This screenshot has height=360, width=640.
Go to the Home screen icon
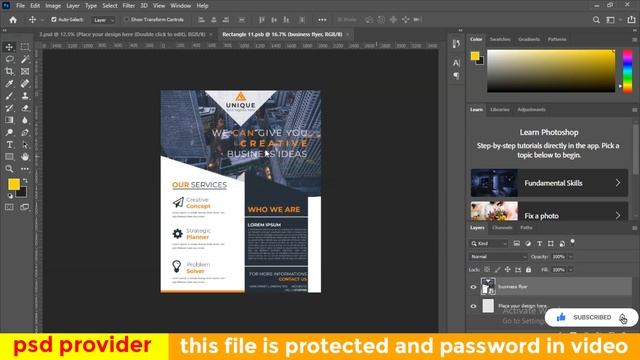[x=13, y=20]
